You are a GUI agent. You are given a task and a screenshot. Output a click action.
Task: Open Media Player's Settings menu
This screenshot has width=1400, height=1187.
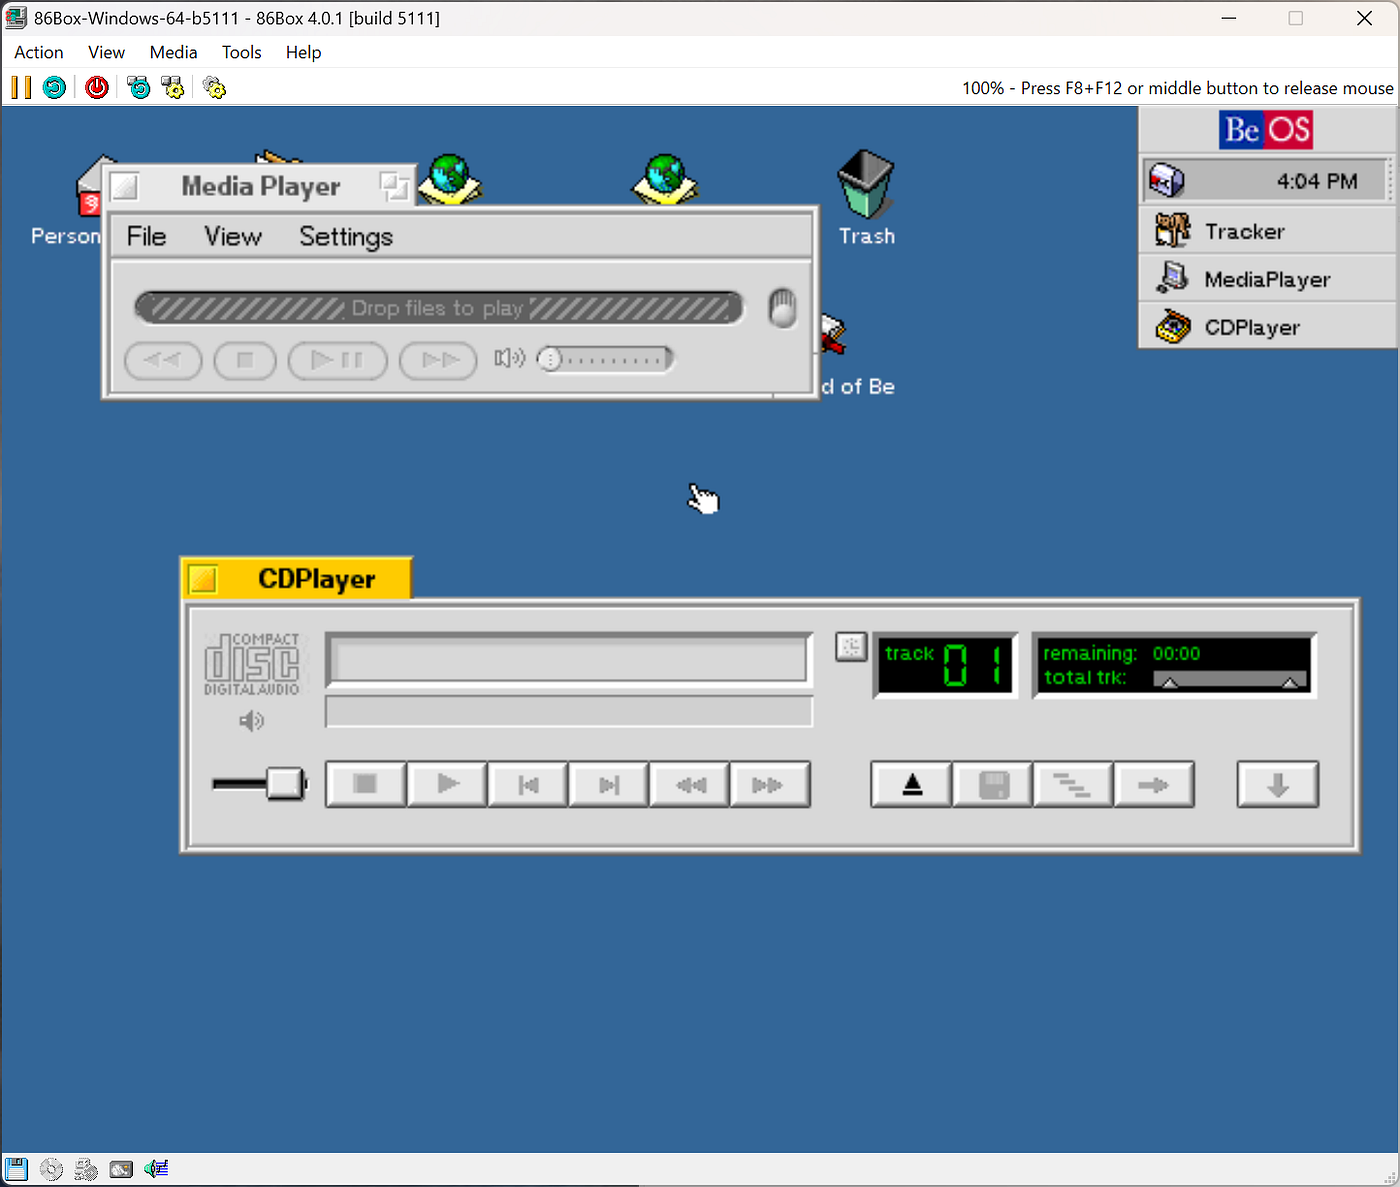pyautogui.click(x=346, y=236)
